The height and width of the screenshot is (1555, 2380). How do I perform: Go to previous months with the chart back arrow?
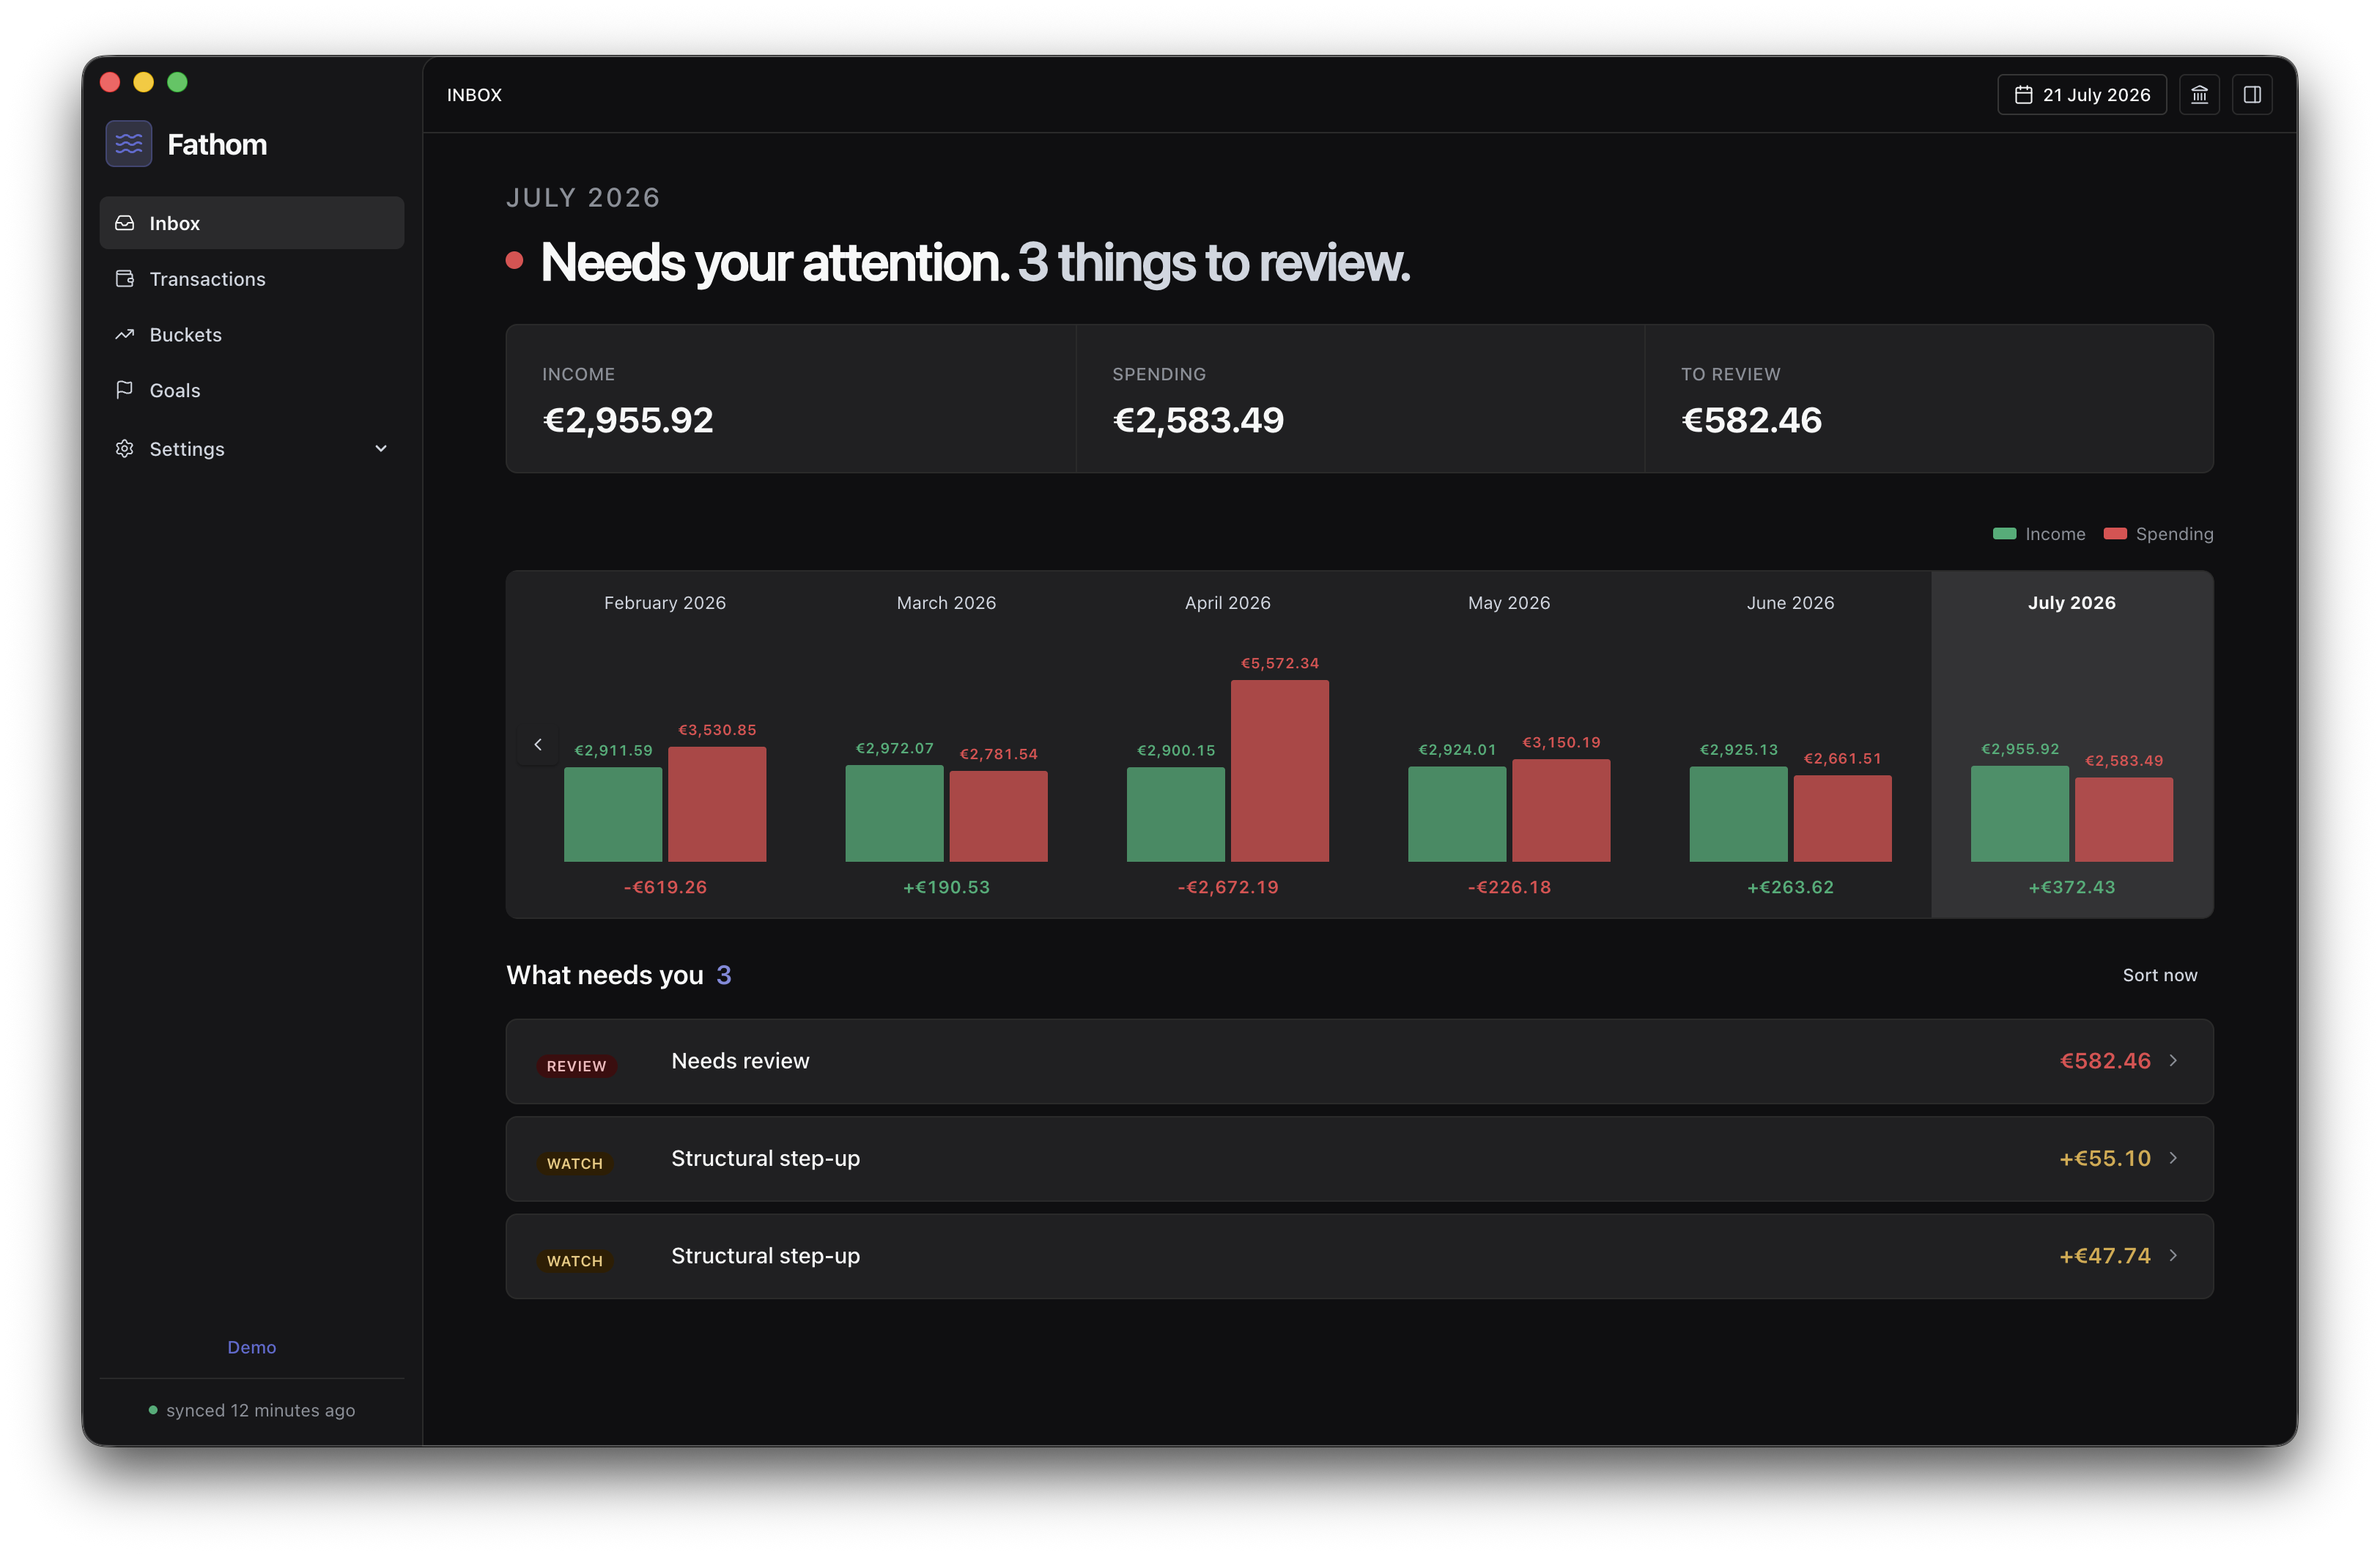pyautogui.click(x=538, y=744)
